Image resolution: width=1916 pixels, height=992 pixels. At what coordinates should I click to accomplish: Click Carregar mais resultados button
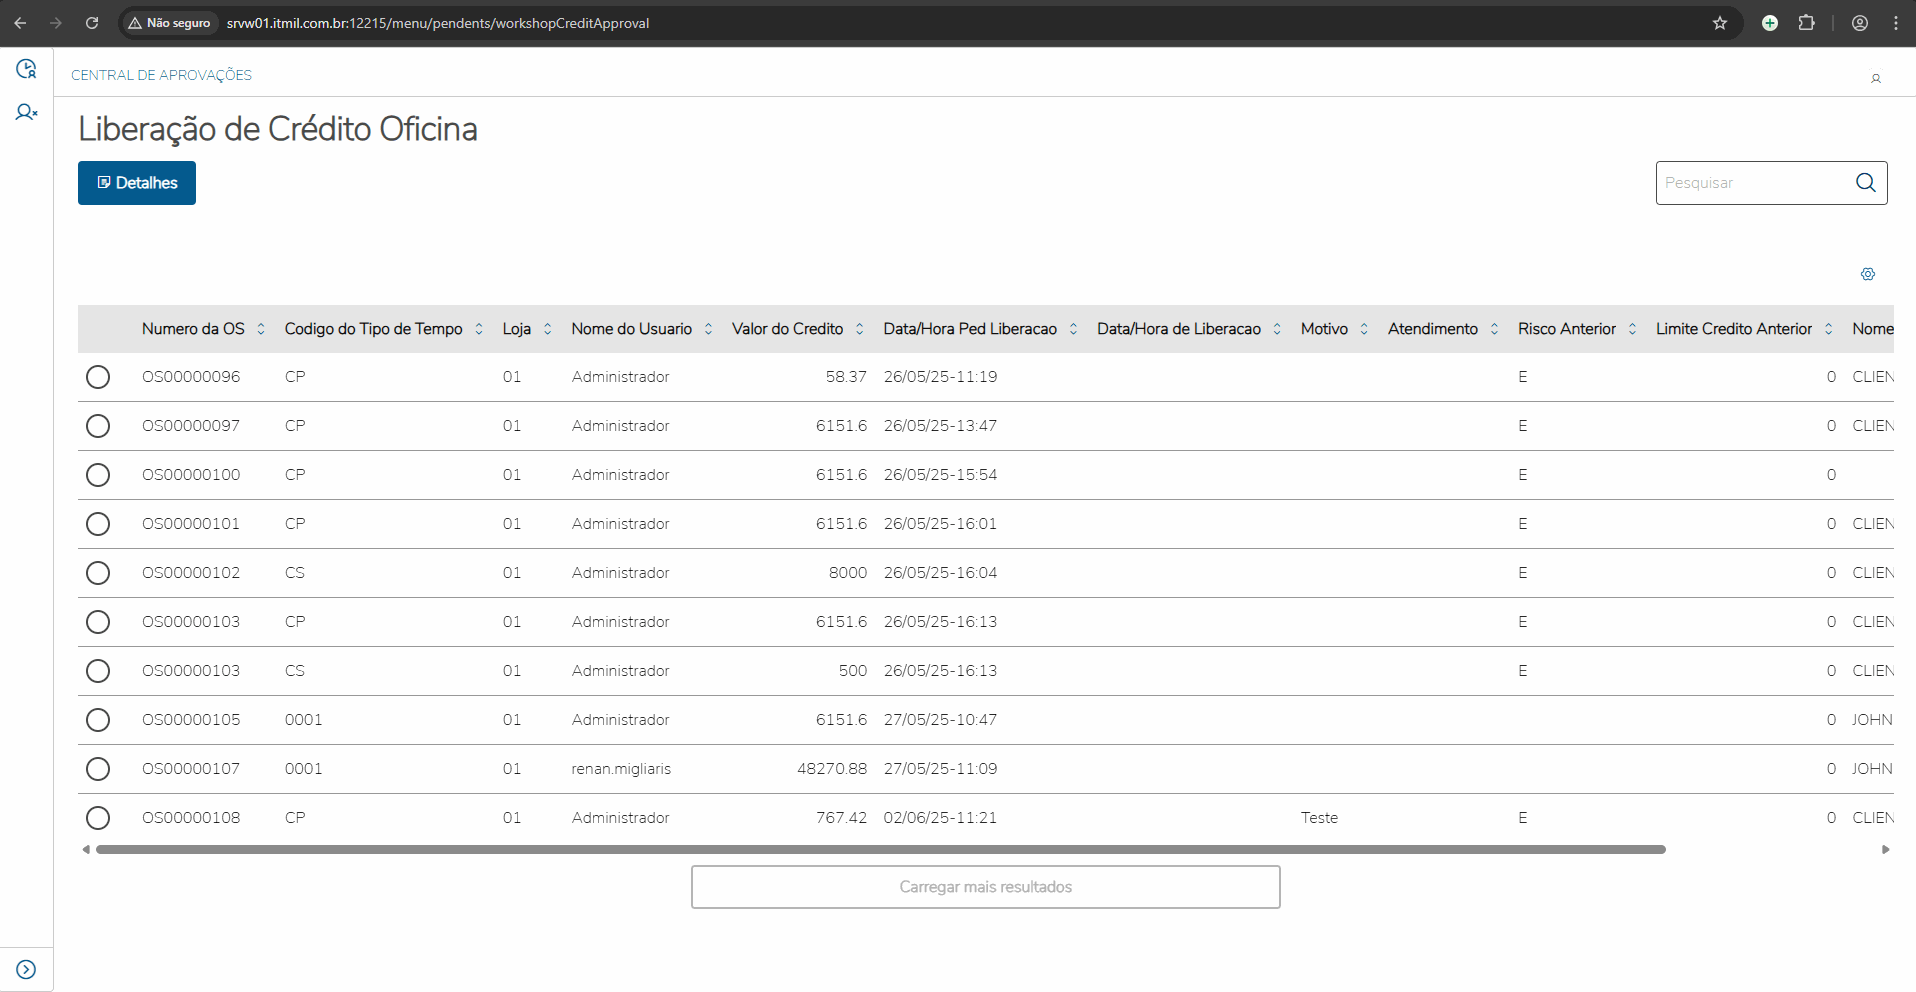(985, 887)
